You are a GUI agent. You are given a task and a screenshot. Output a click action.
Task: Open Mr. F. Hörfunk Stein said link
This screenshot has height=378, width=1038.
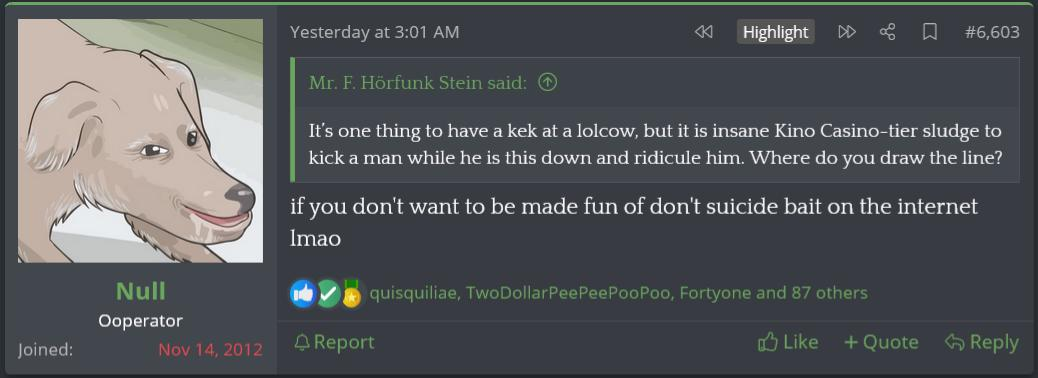[418, 83]
